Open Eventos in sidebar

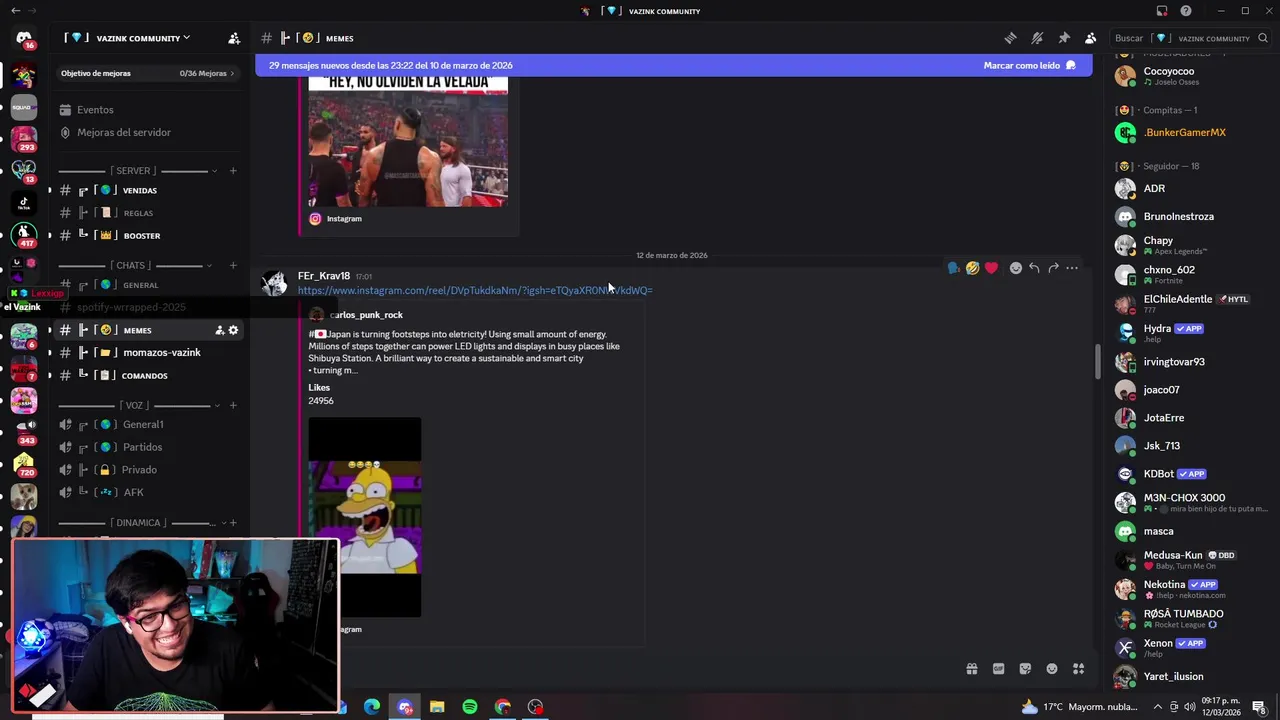(95, 110)
